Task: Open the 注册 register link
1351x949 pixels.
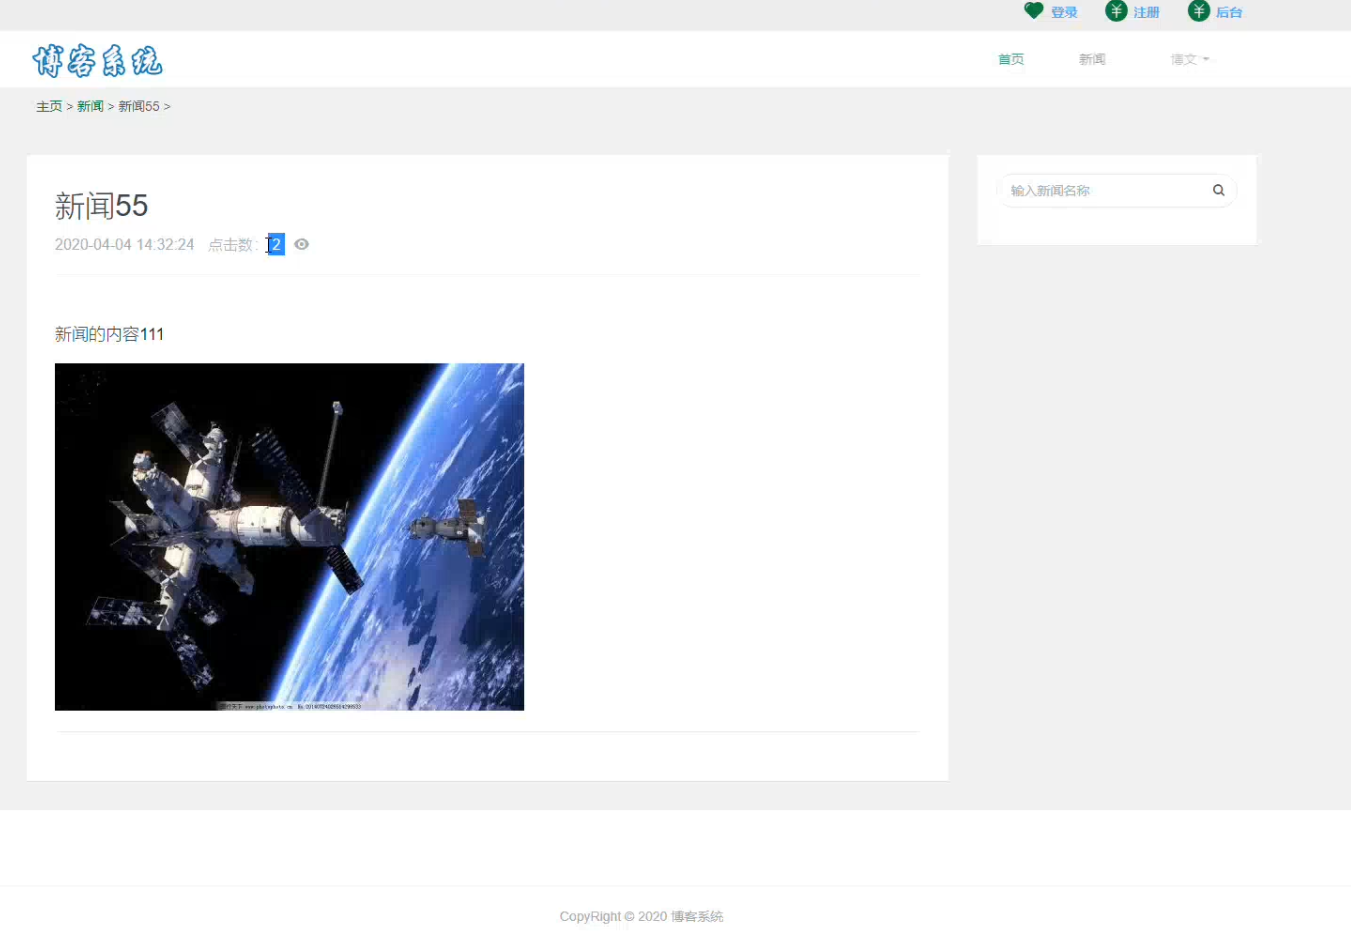Action: (x=1146, y=13)
